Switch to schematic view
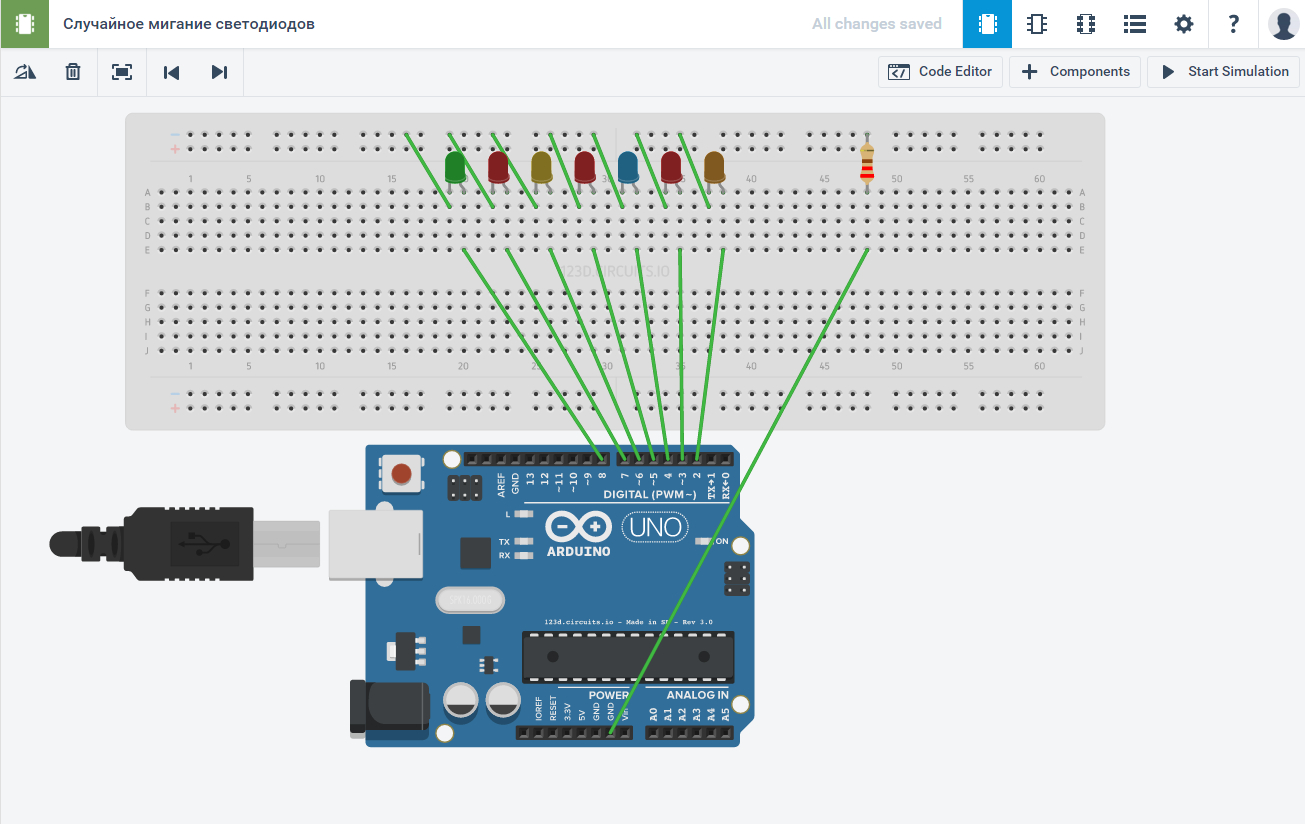The height and width of the screenshot is (824, 1305). (x=1036, y=23)
